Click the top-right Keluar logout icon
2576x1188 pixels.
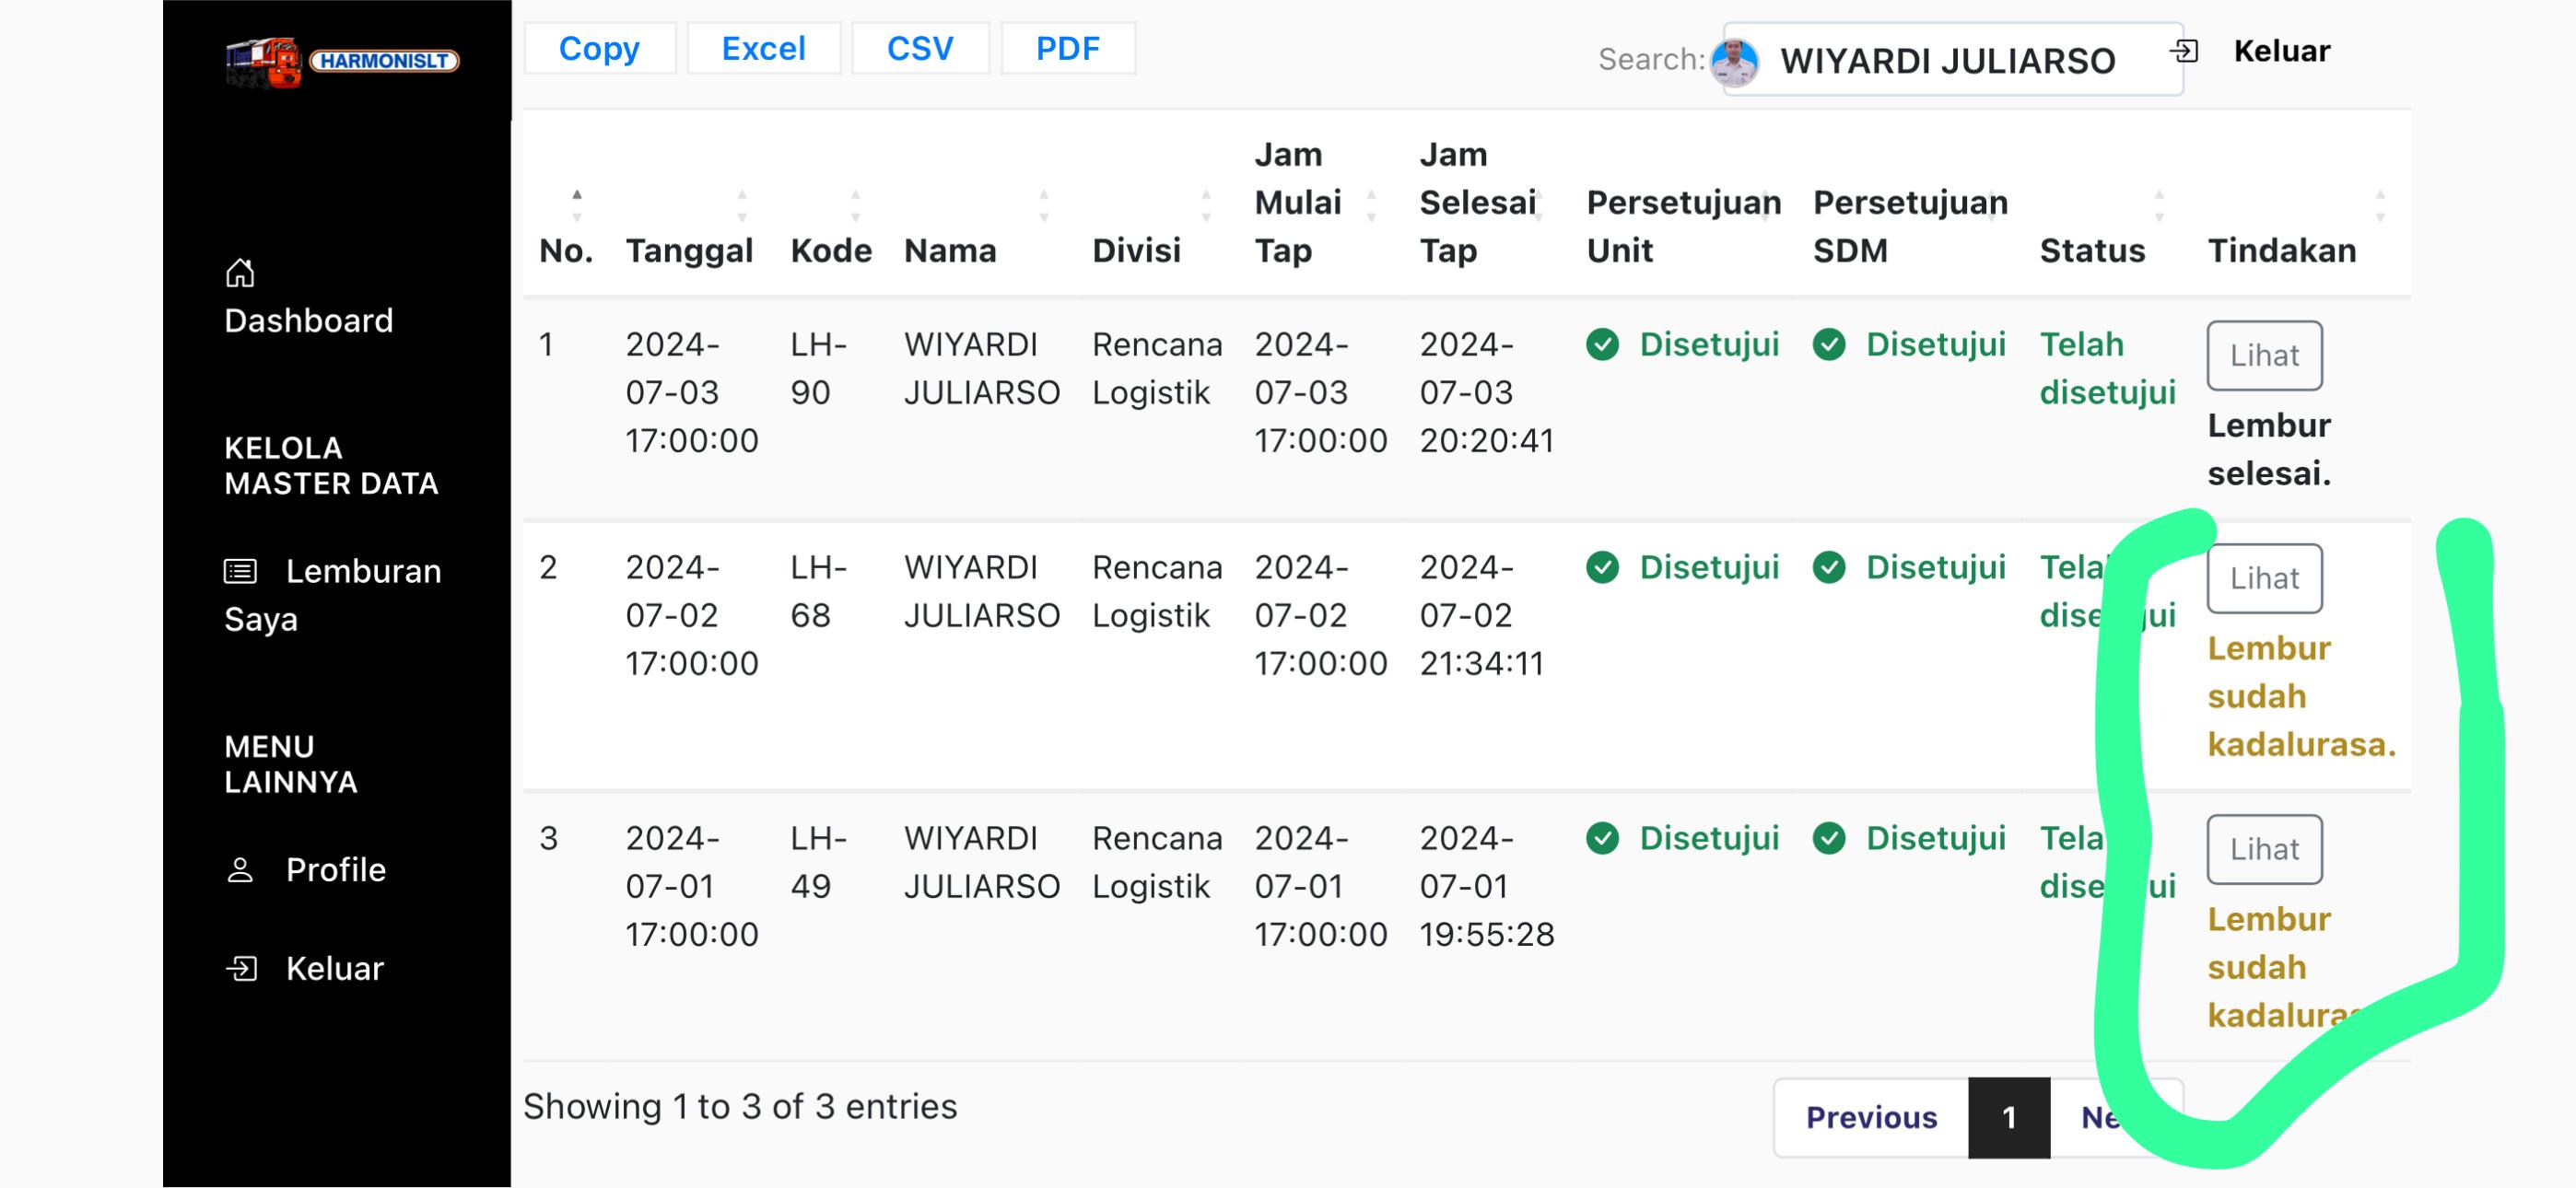(2184, 51)
